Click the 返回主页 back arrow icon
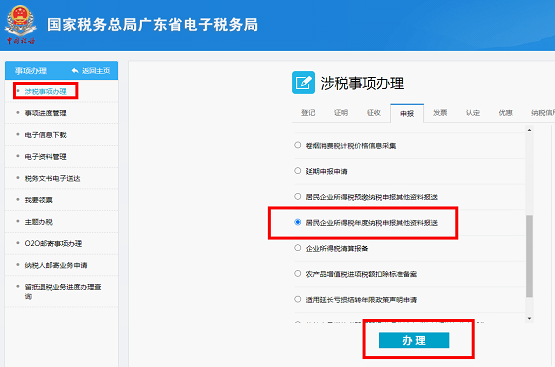Screen dimensions: 555x367 click(75, 70)
